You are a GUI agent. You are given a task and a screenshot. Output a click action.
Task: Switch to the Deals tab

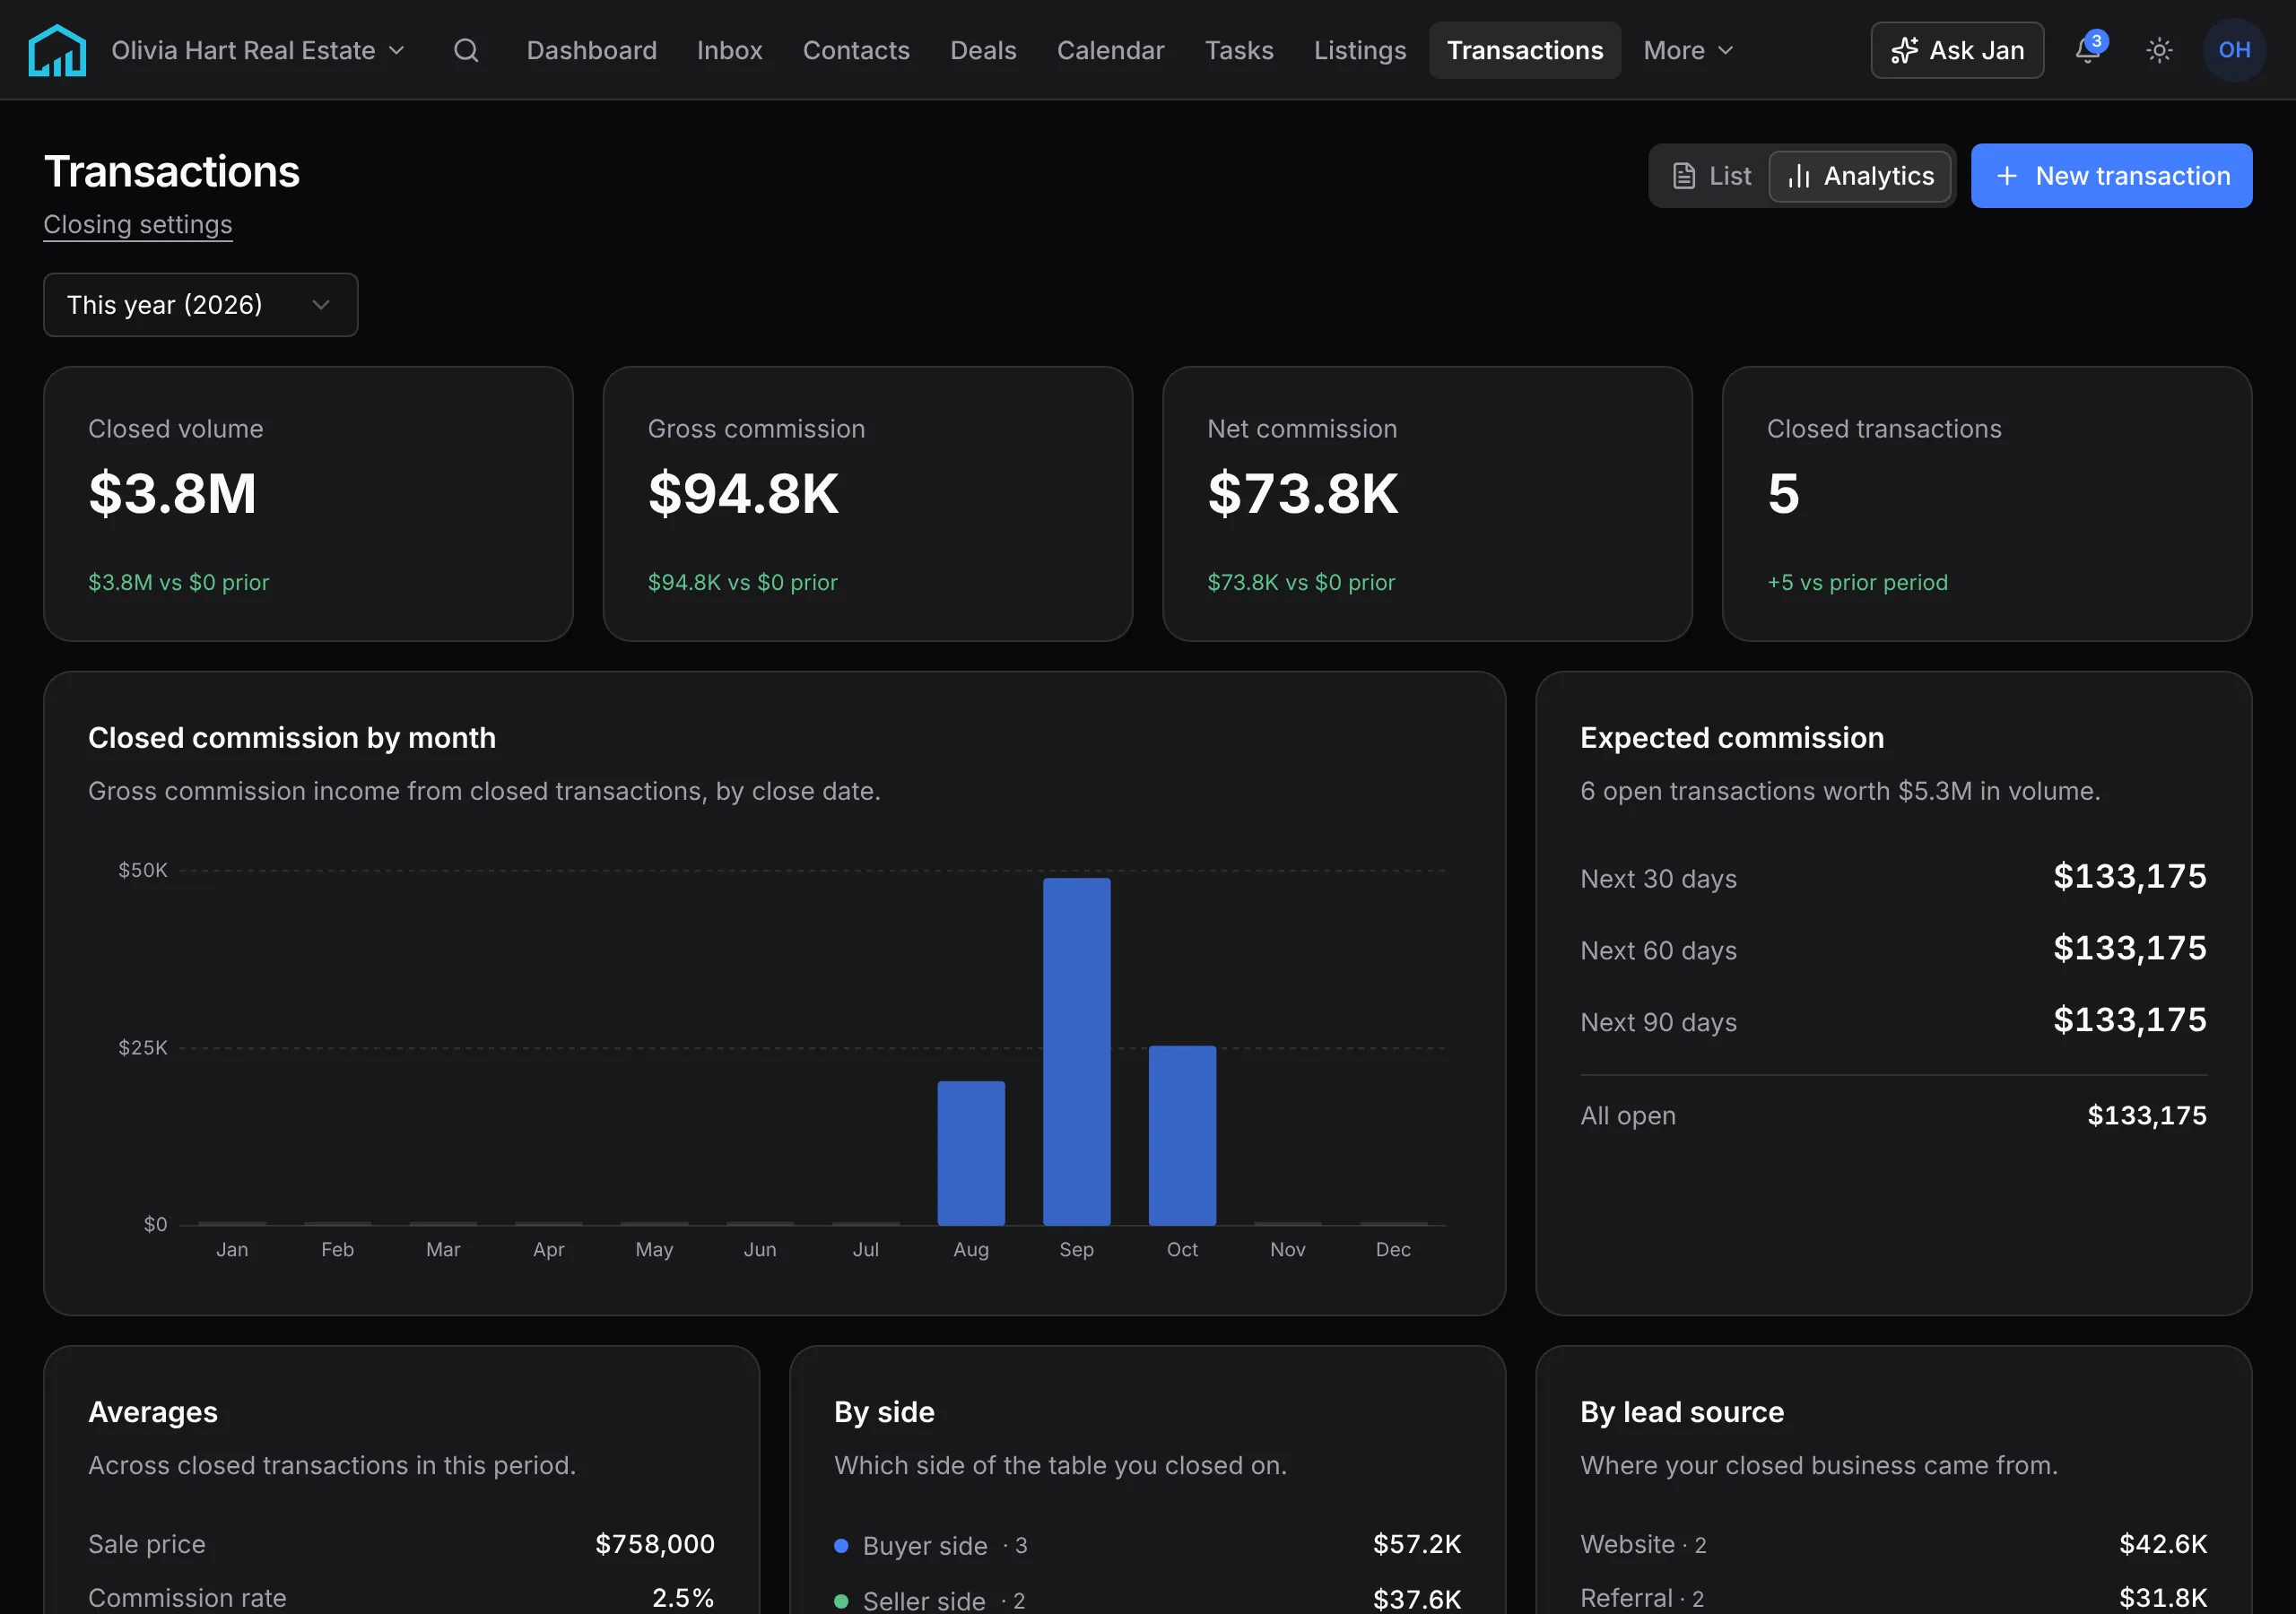(x=983, y=50)
